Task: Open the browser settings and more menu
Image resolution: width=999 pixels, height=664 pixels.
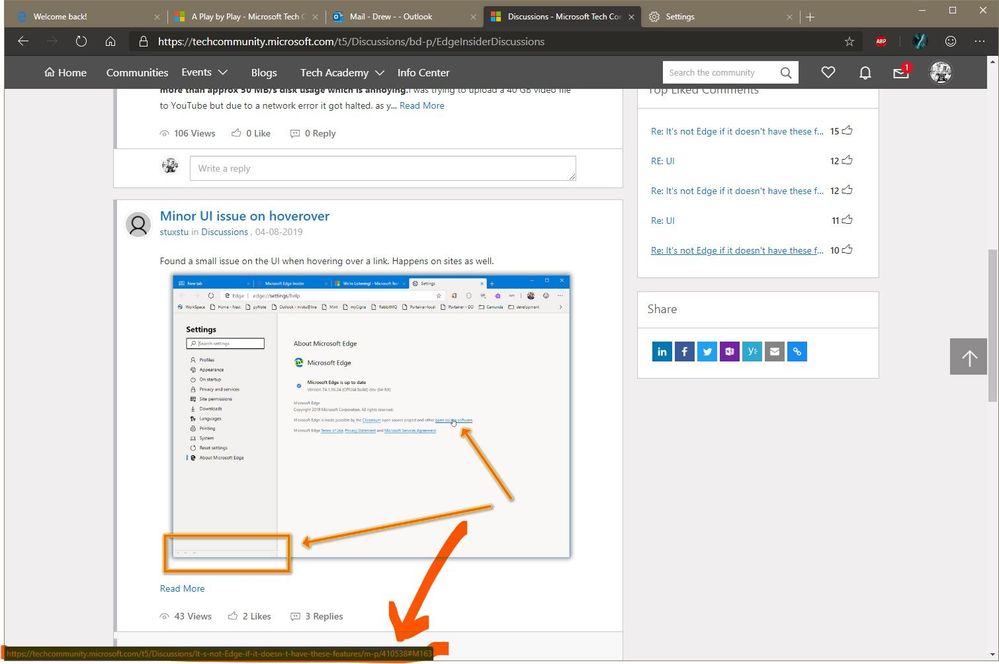Action: click(979, 41)
